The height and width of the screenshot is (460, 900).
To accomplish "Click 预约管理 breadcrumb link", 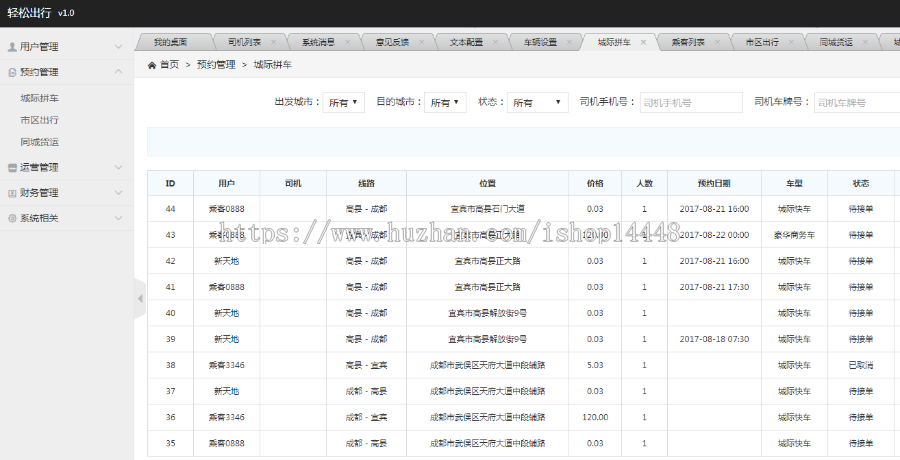I will (216, 65).
